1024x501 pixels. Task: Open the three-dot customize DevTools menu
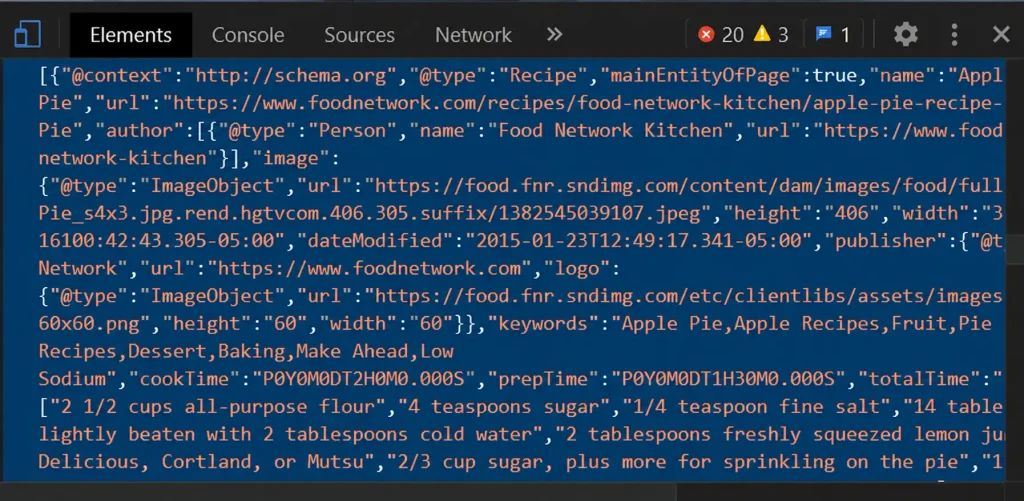954,35
